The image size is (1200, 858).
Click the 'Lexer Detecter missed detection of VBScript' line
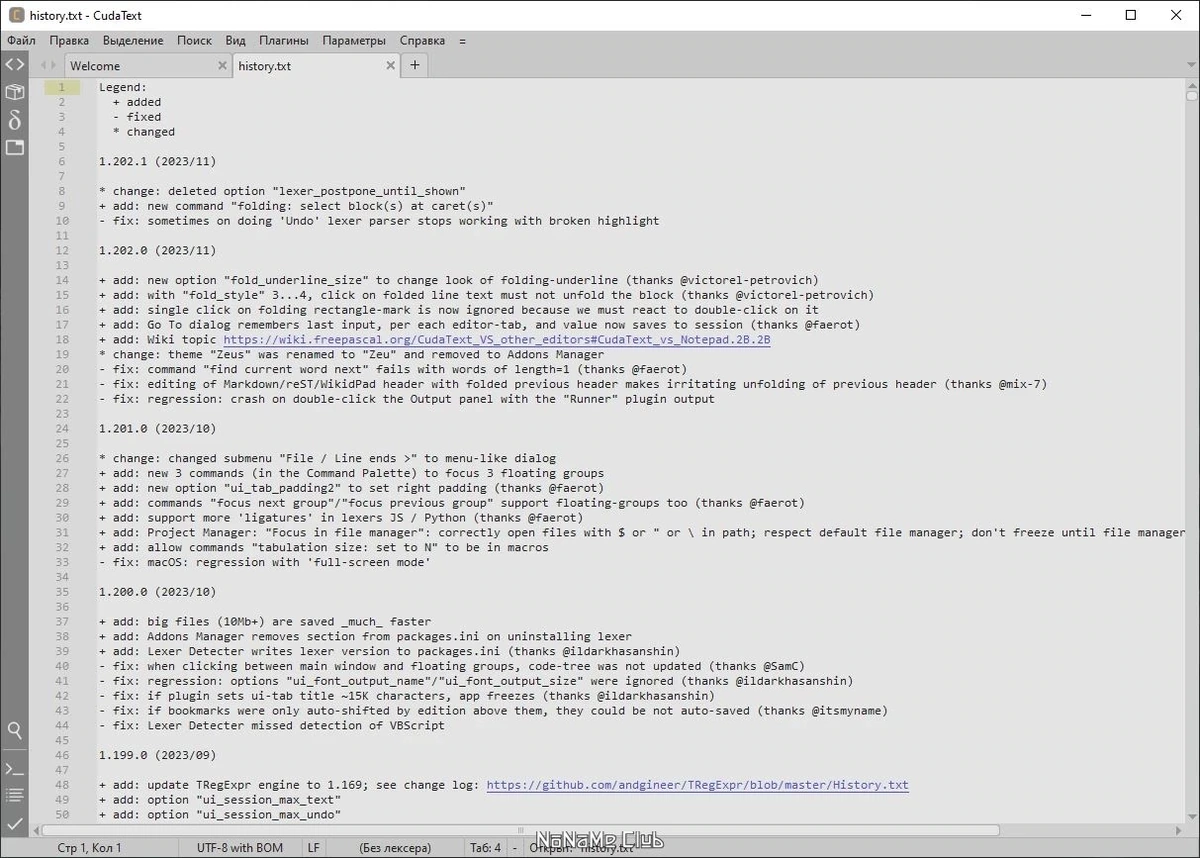tap(272, 725)
